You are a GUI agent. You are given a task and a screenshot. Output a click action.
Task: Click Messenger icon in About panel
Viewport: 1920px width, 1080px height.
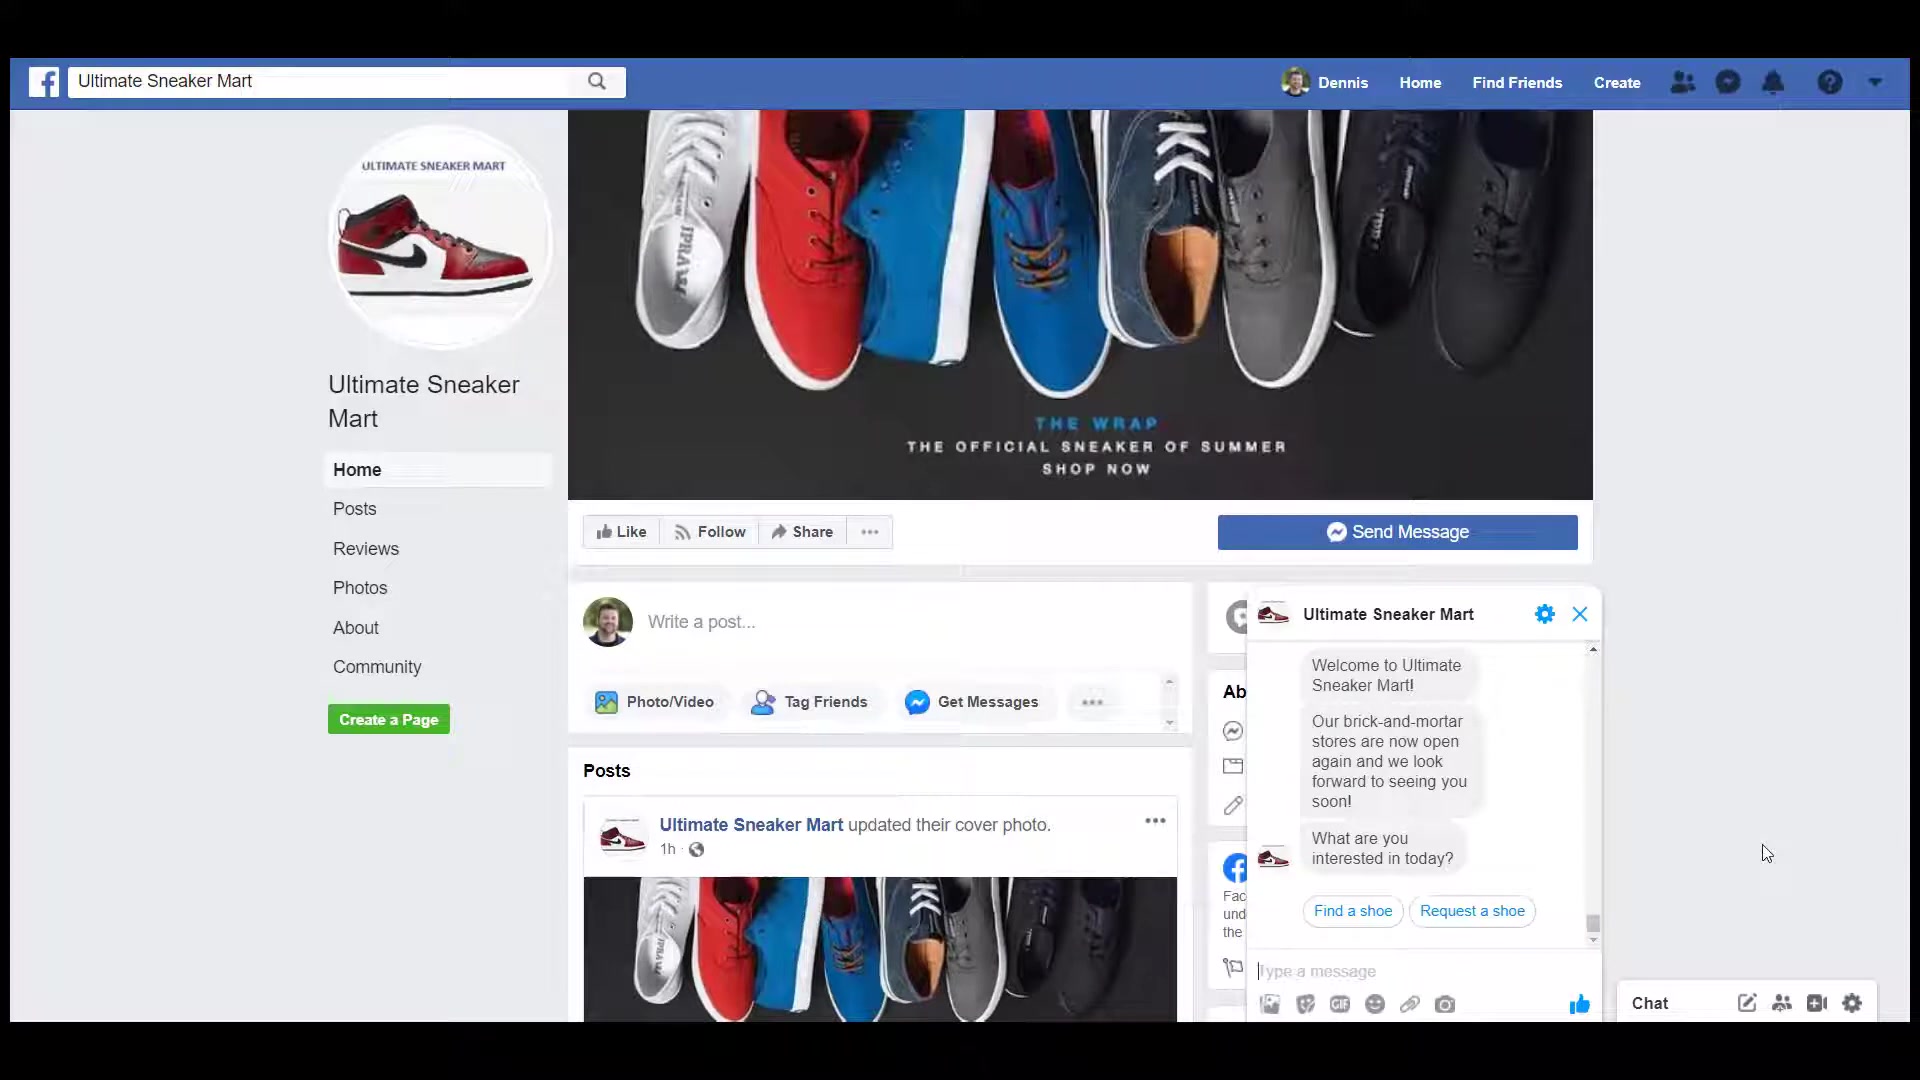click(x=1233, y=731)
